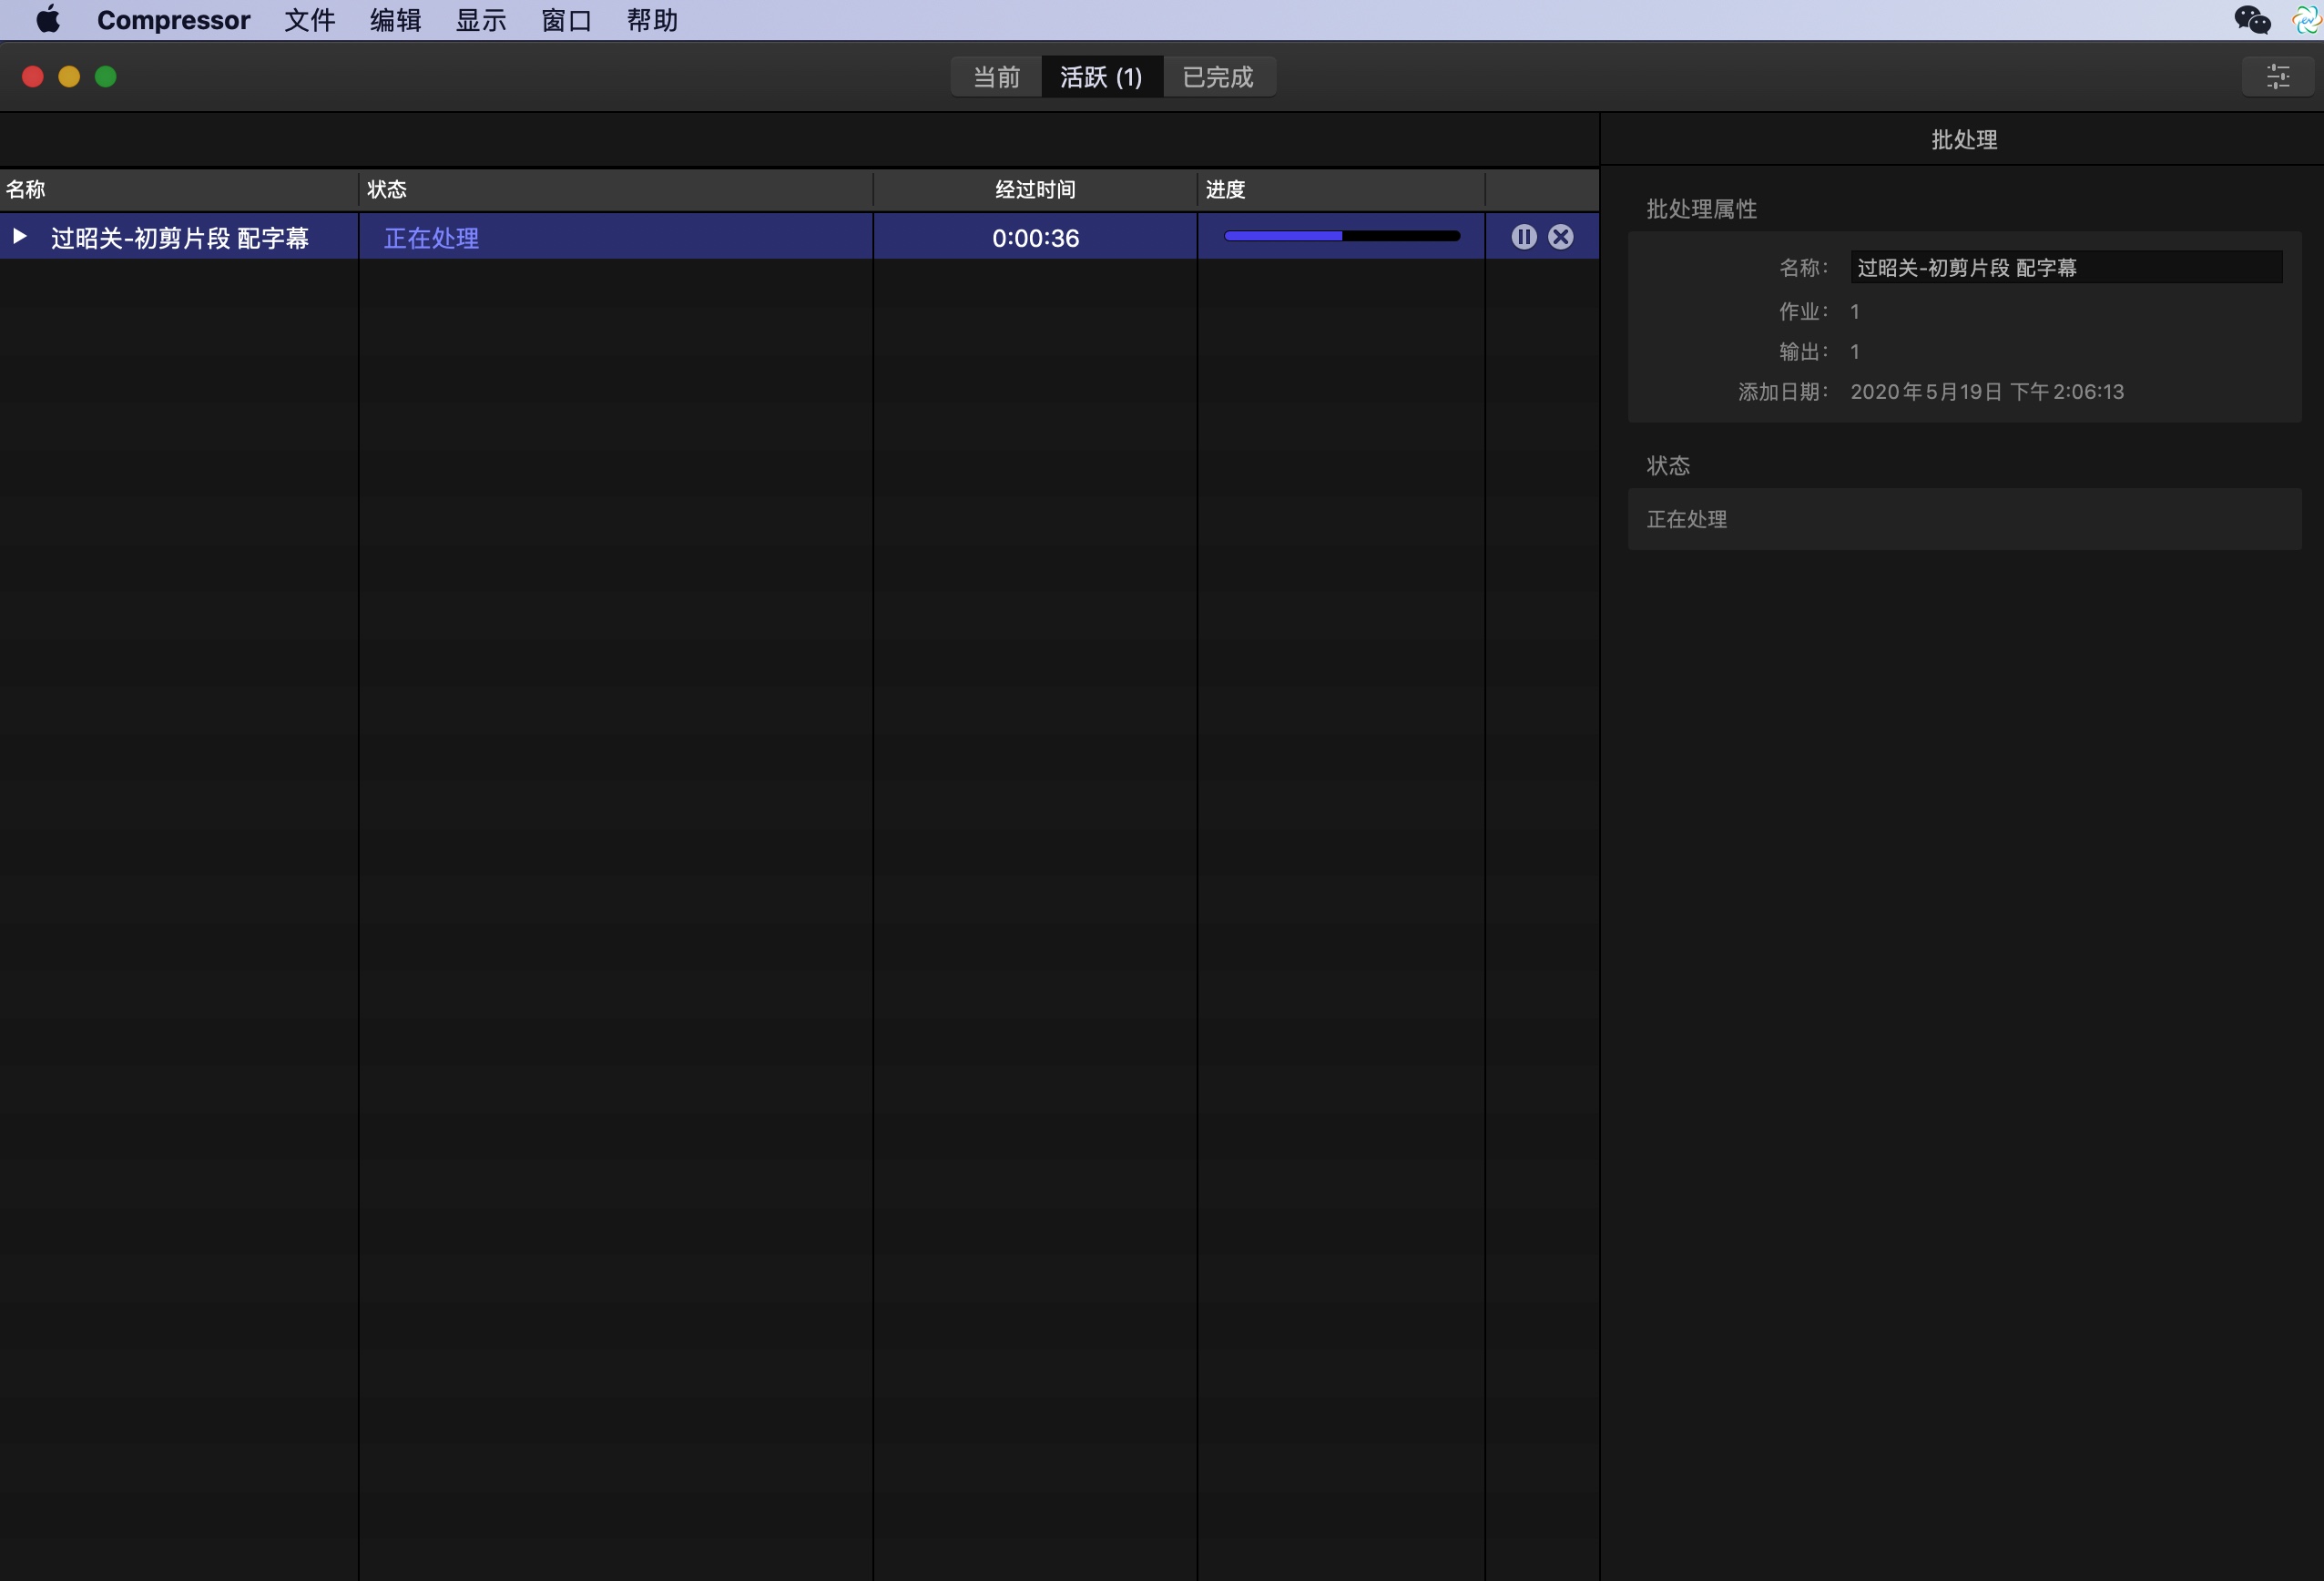Image resolution: width=2324 pixels, height=1581 pixels.
Task: Open the 显示 menu
Action: 481,20
